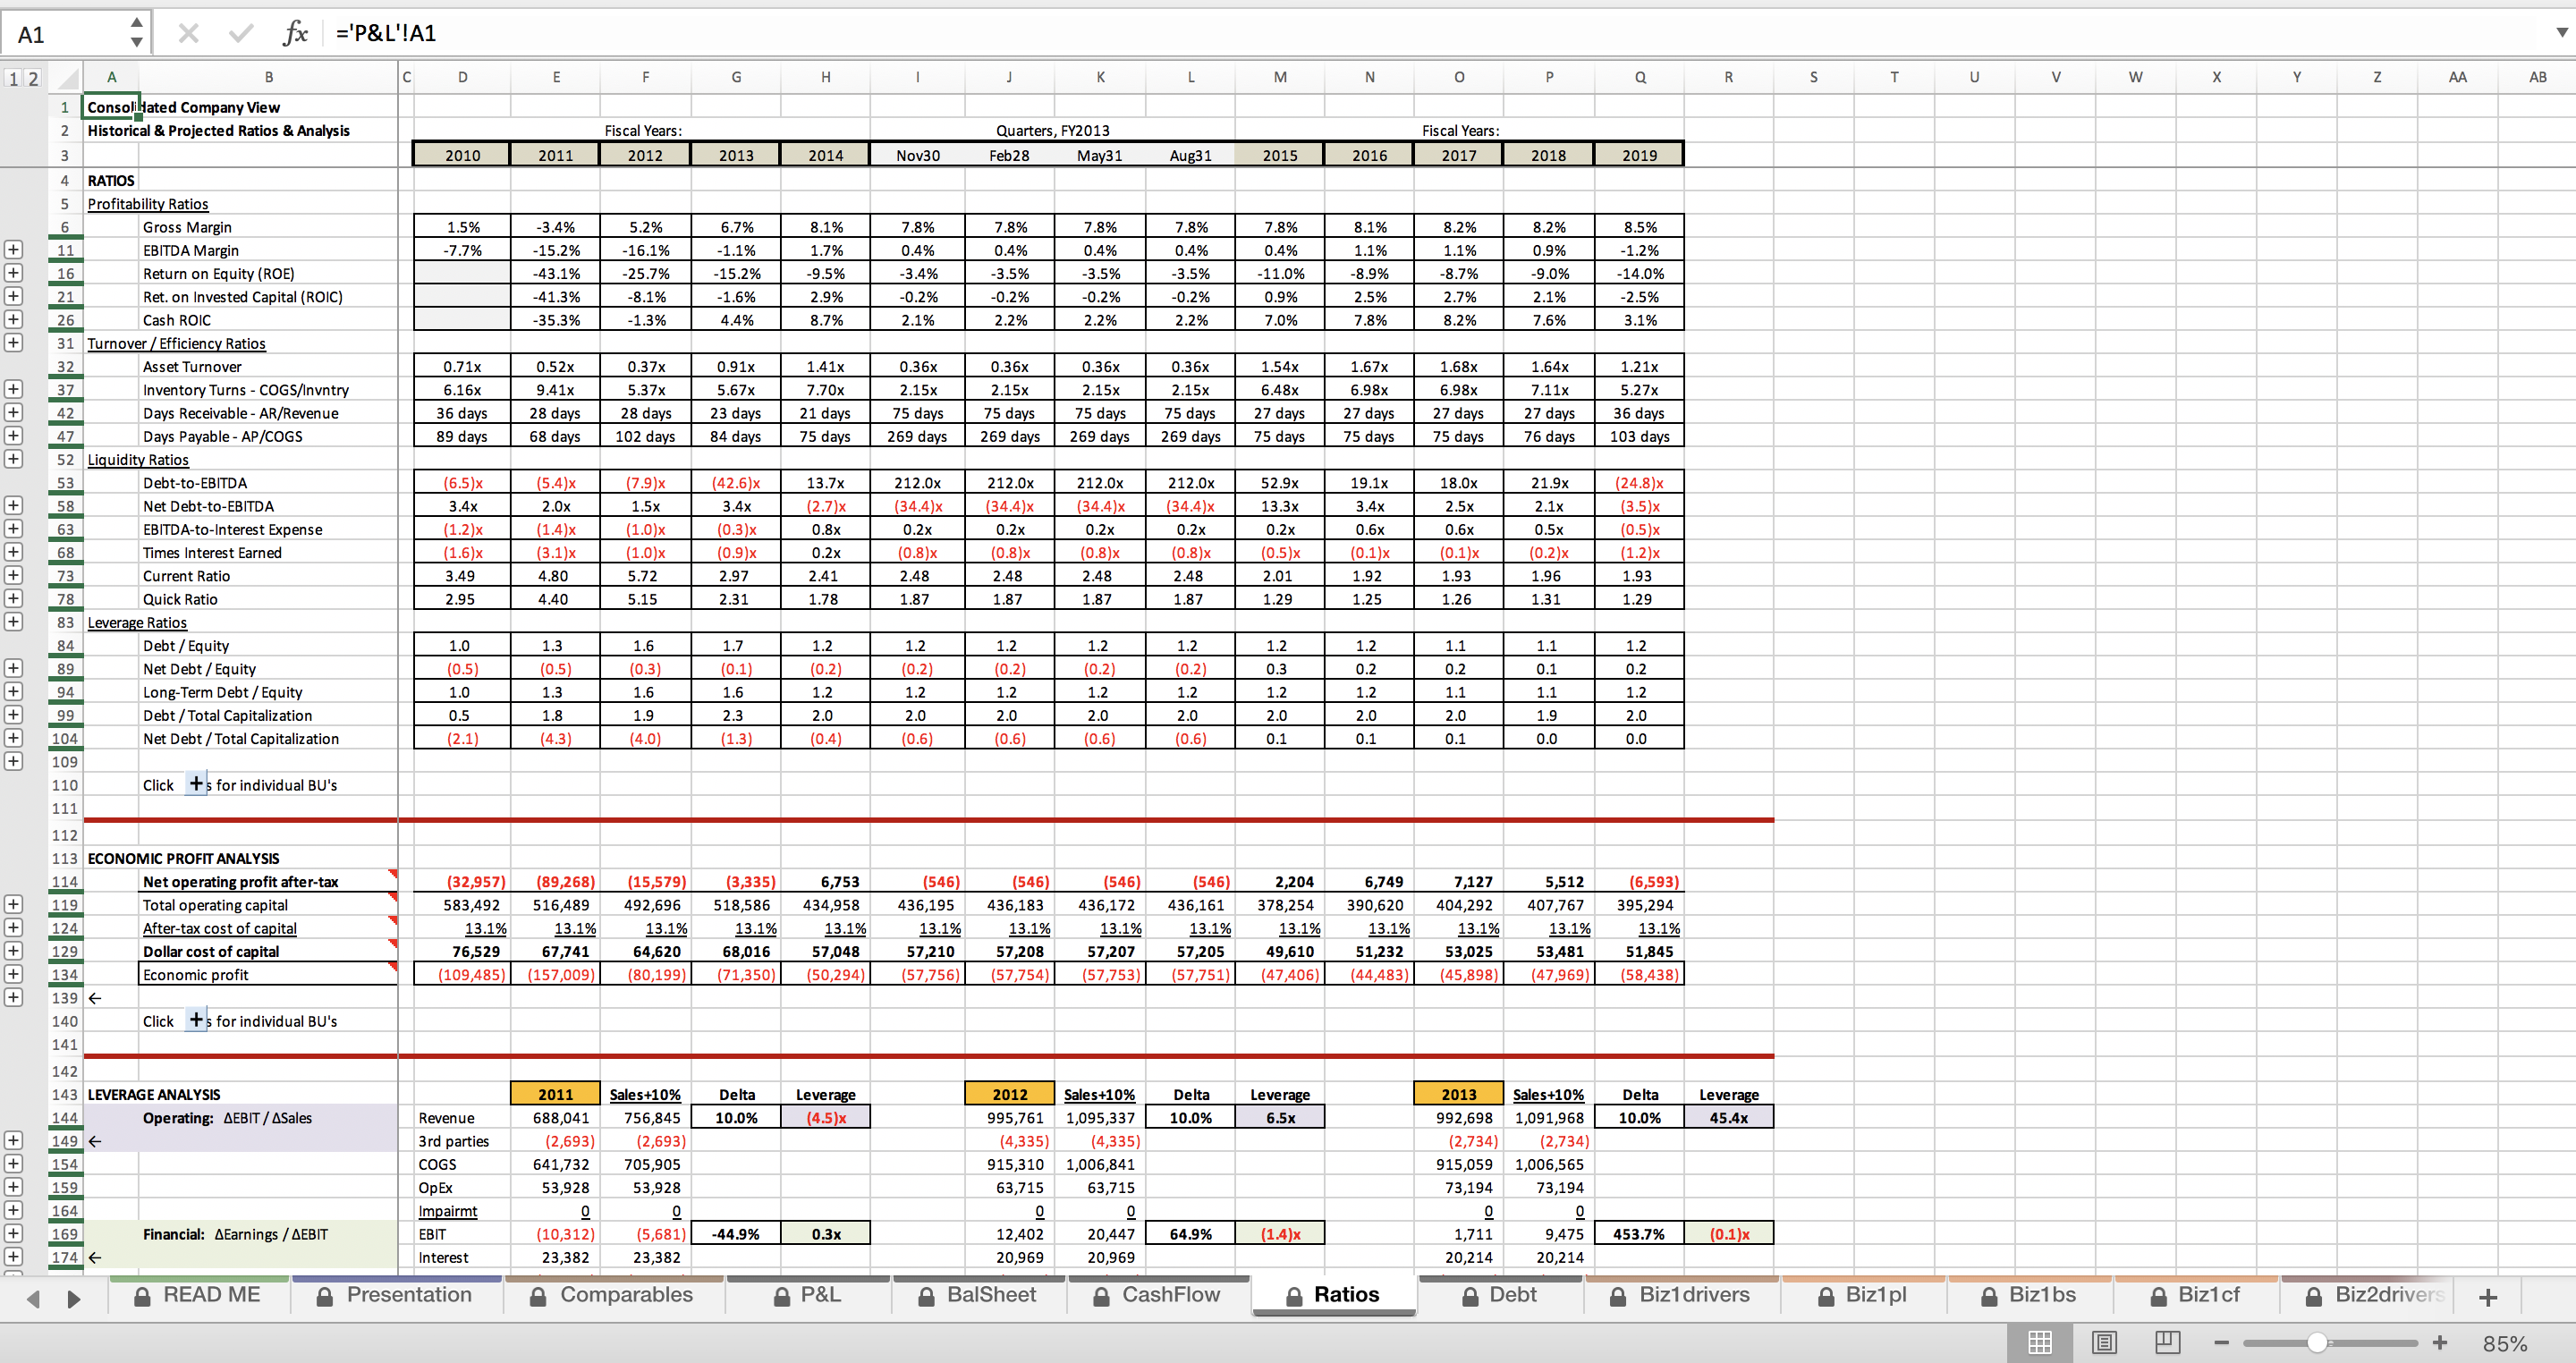Go to the BalSheet tab
This screenshot has height=1363, width=2576.
979,1295
